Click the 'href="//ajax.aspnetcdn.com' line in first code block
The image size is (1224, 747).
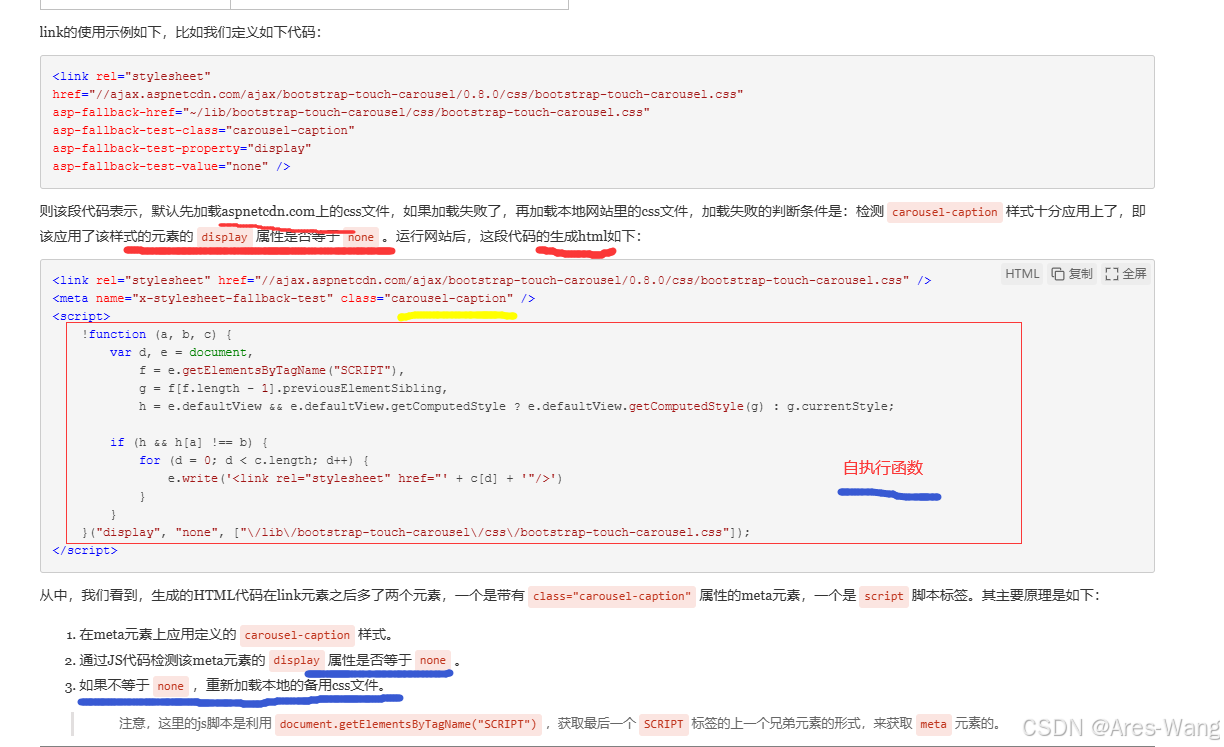click(398, 94)
